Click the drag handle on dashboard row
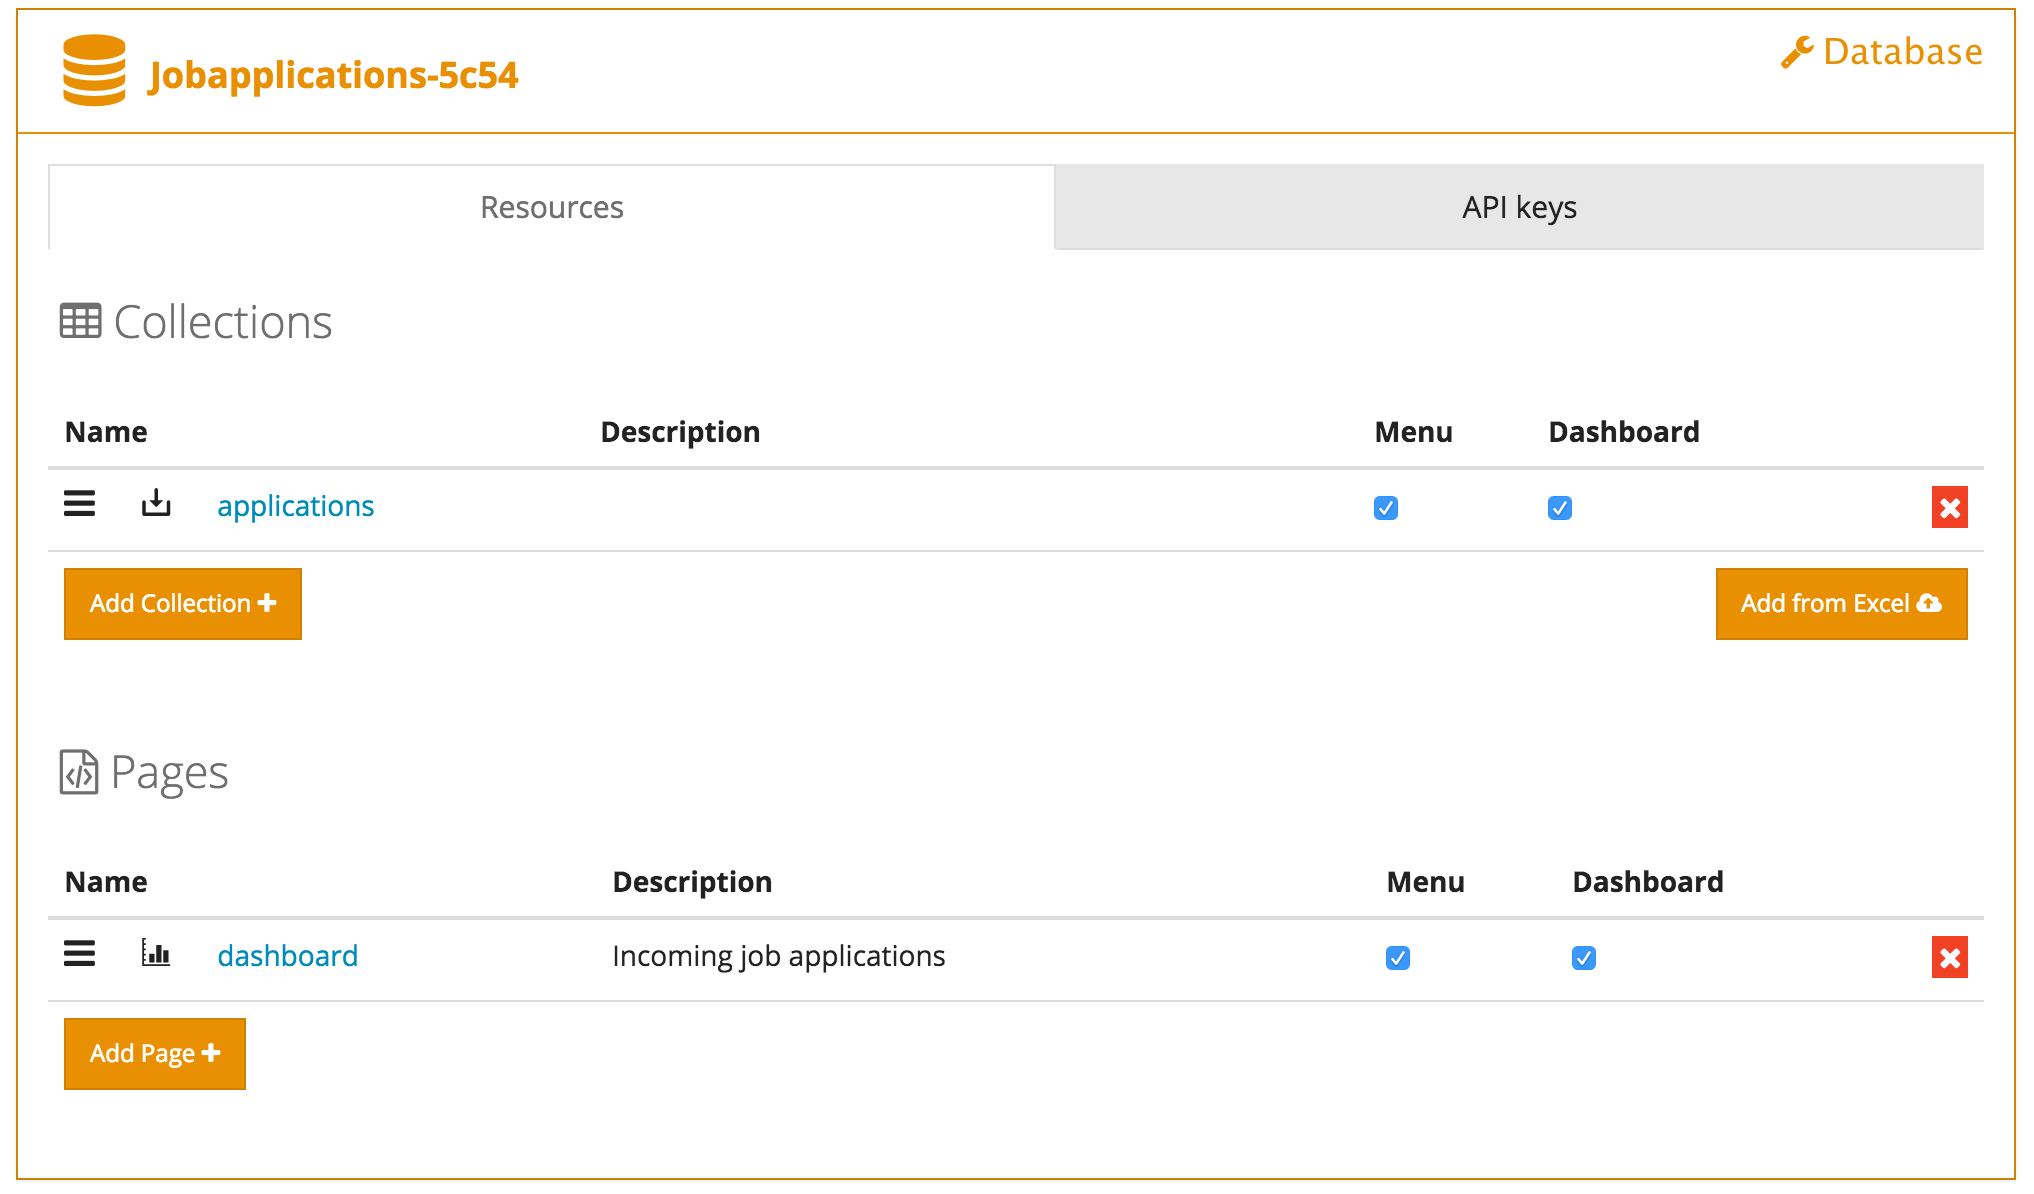Image resolution: width=2034 pixels, height=1194 pixels. tap(80, 954)
